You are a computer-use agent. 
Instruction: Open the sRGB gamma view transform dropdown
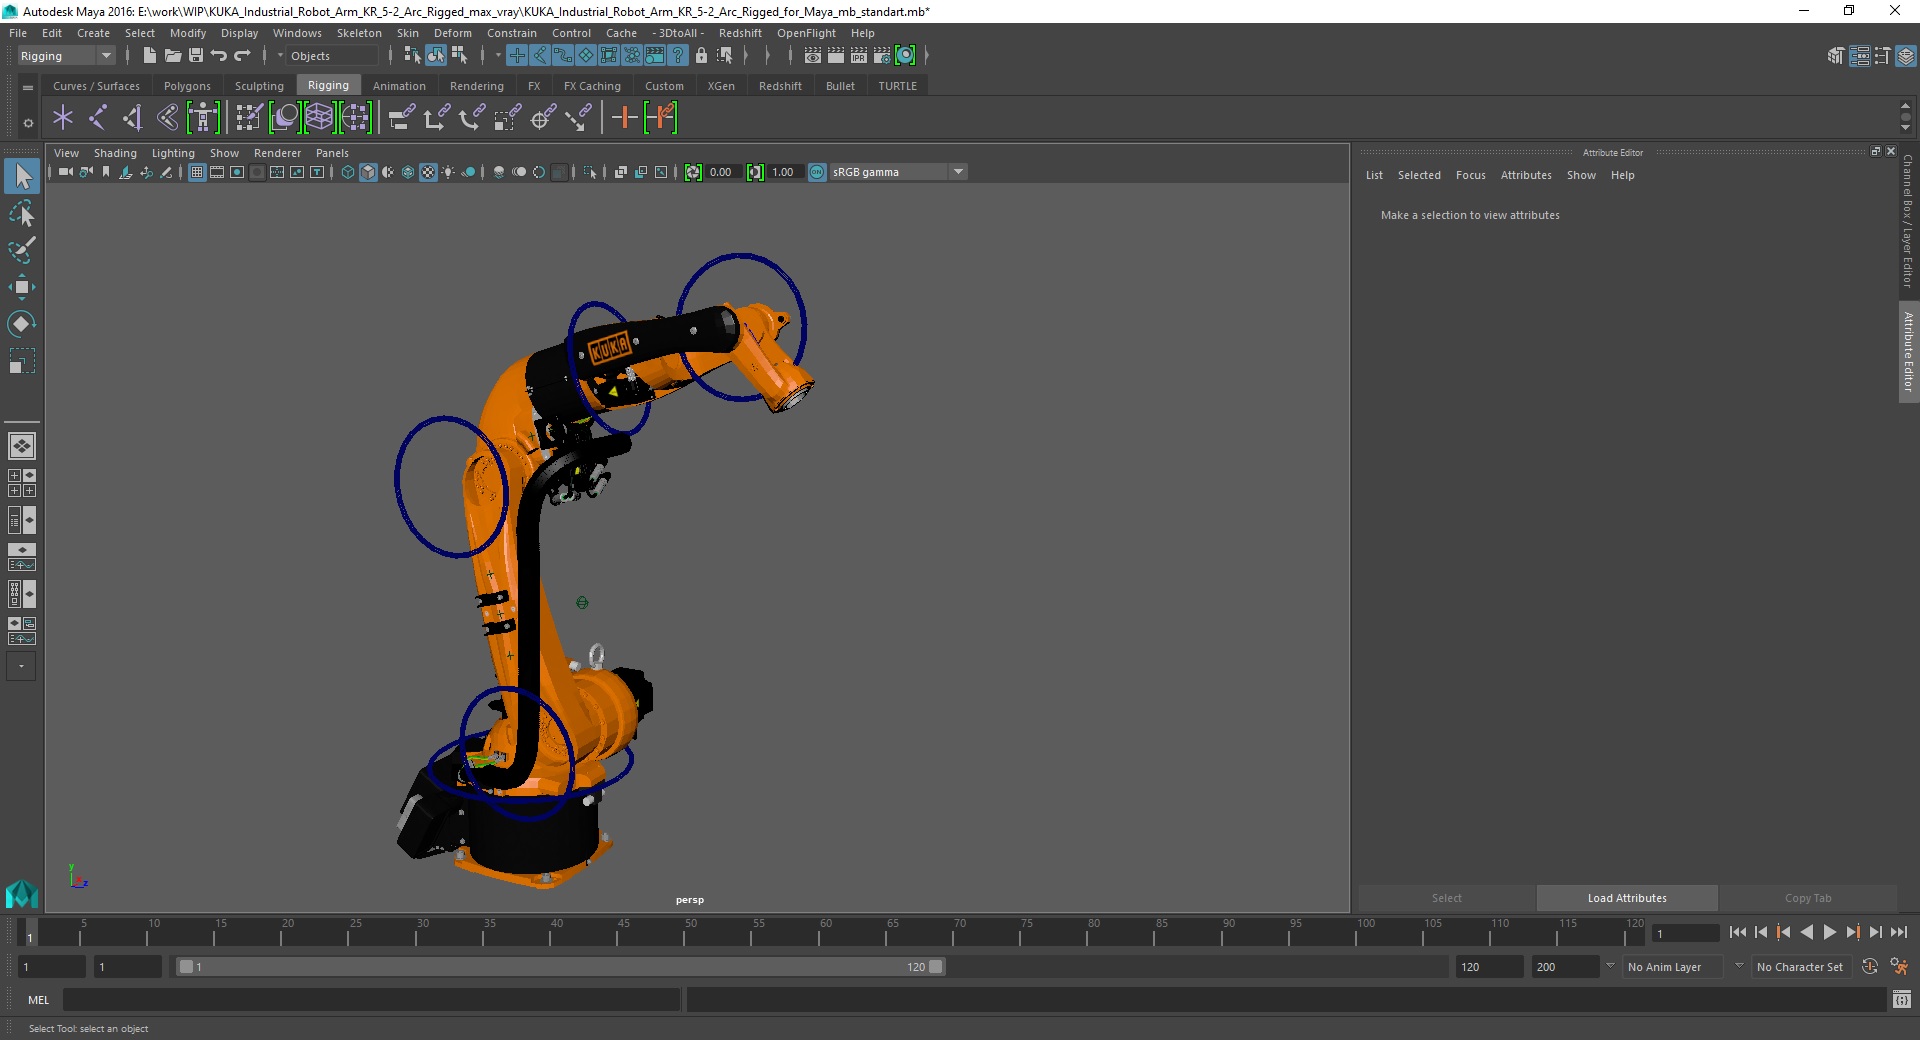pos(958,172)
